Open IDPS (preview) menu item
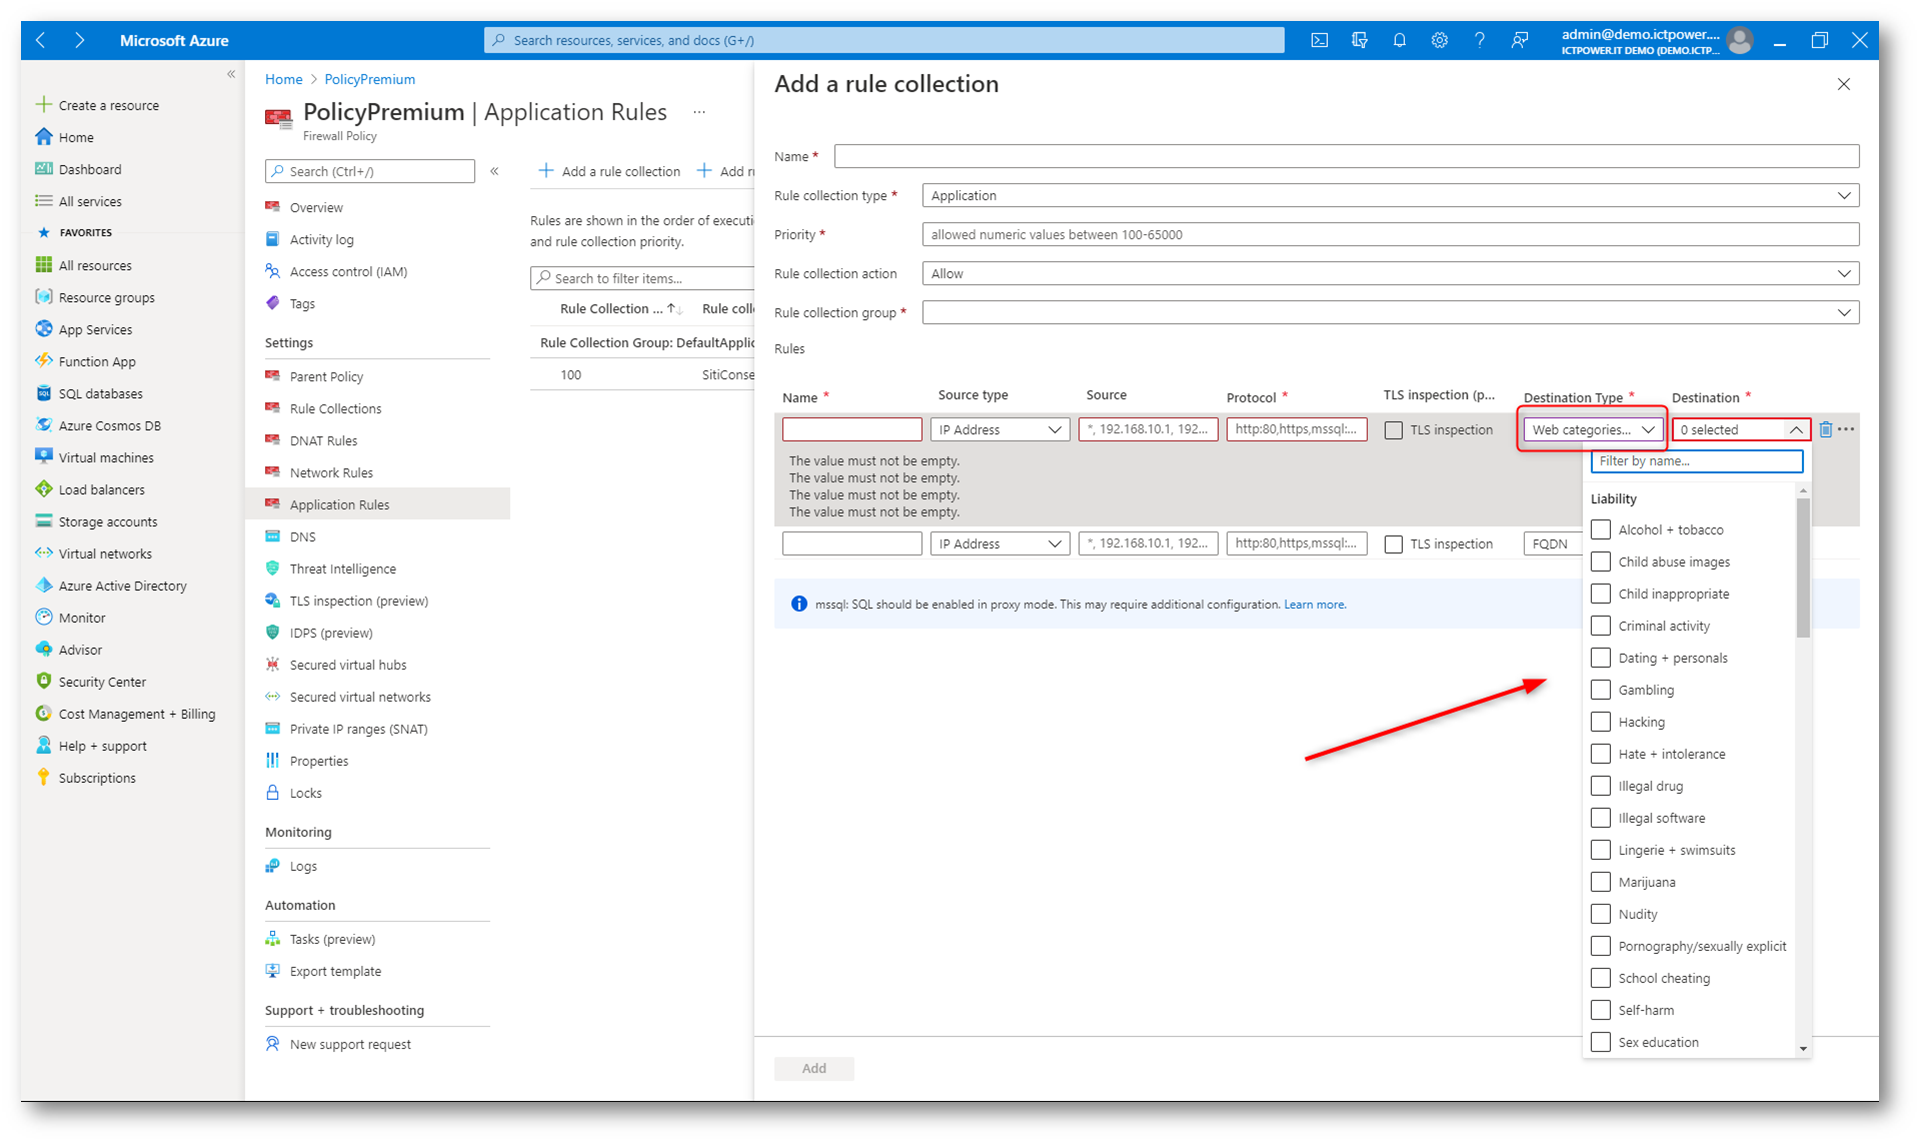1921x1144 pixels. 331,632
